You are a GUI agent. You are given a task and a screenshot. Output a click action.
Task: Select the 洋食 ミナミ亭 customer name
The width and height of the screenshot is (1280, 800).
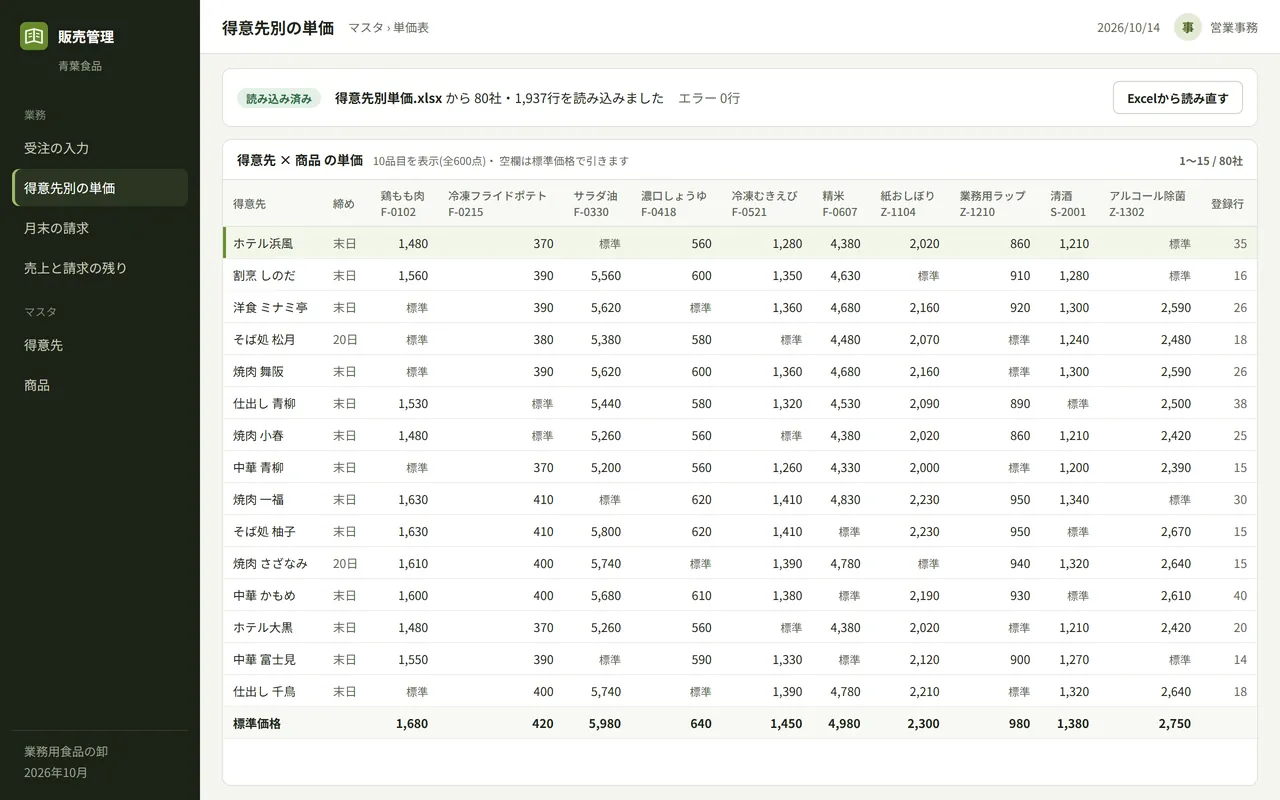tap(270, 307)
